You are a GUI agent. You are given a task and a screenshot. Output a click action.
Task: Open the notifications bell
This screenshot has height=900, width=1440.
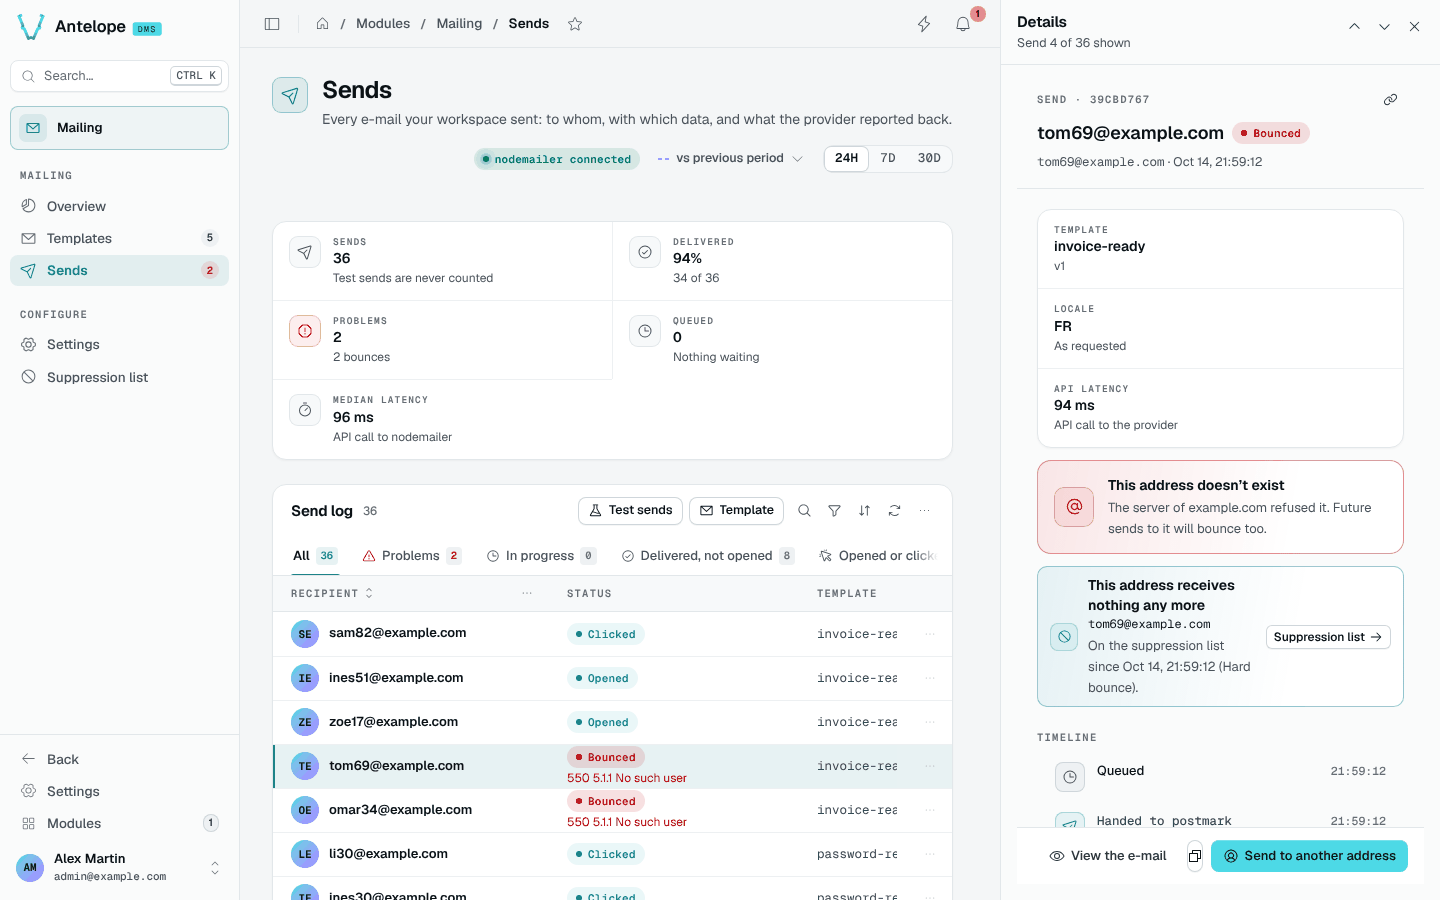point(963,24)
